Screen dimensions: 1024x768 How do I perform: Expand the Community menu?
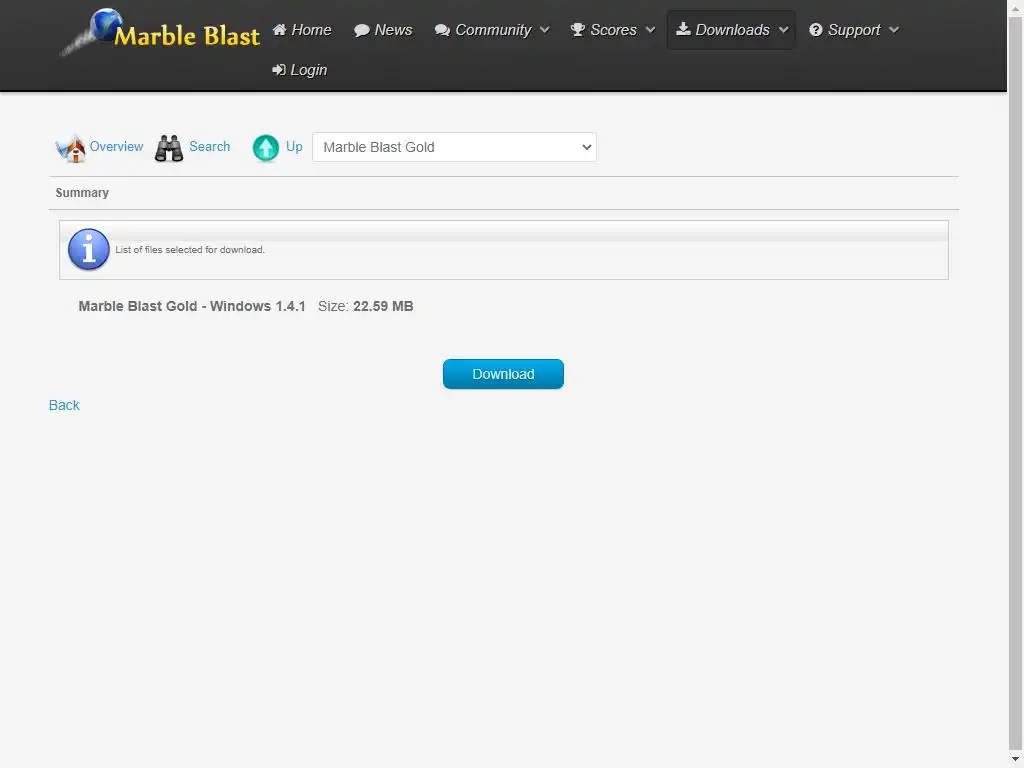coord(492,30)
